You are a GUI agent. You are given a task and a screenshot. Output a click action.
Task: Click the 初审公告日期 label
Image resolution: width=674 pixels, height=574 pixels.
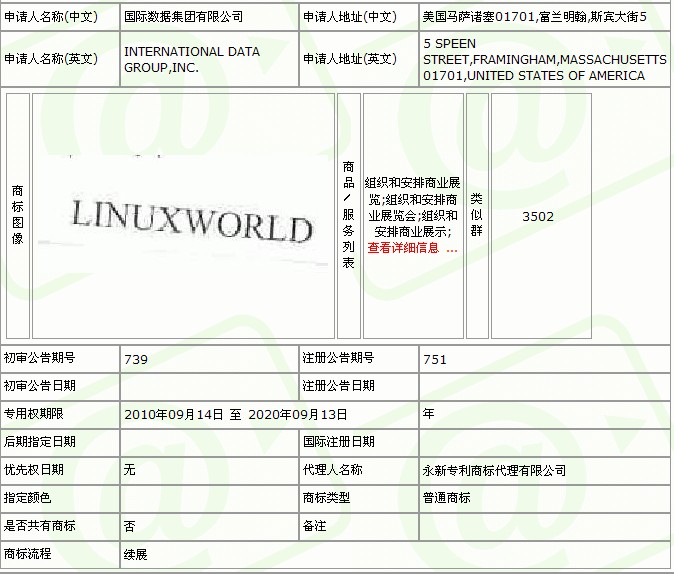pos(40,386)
